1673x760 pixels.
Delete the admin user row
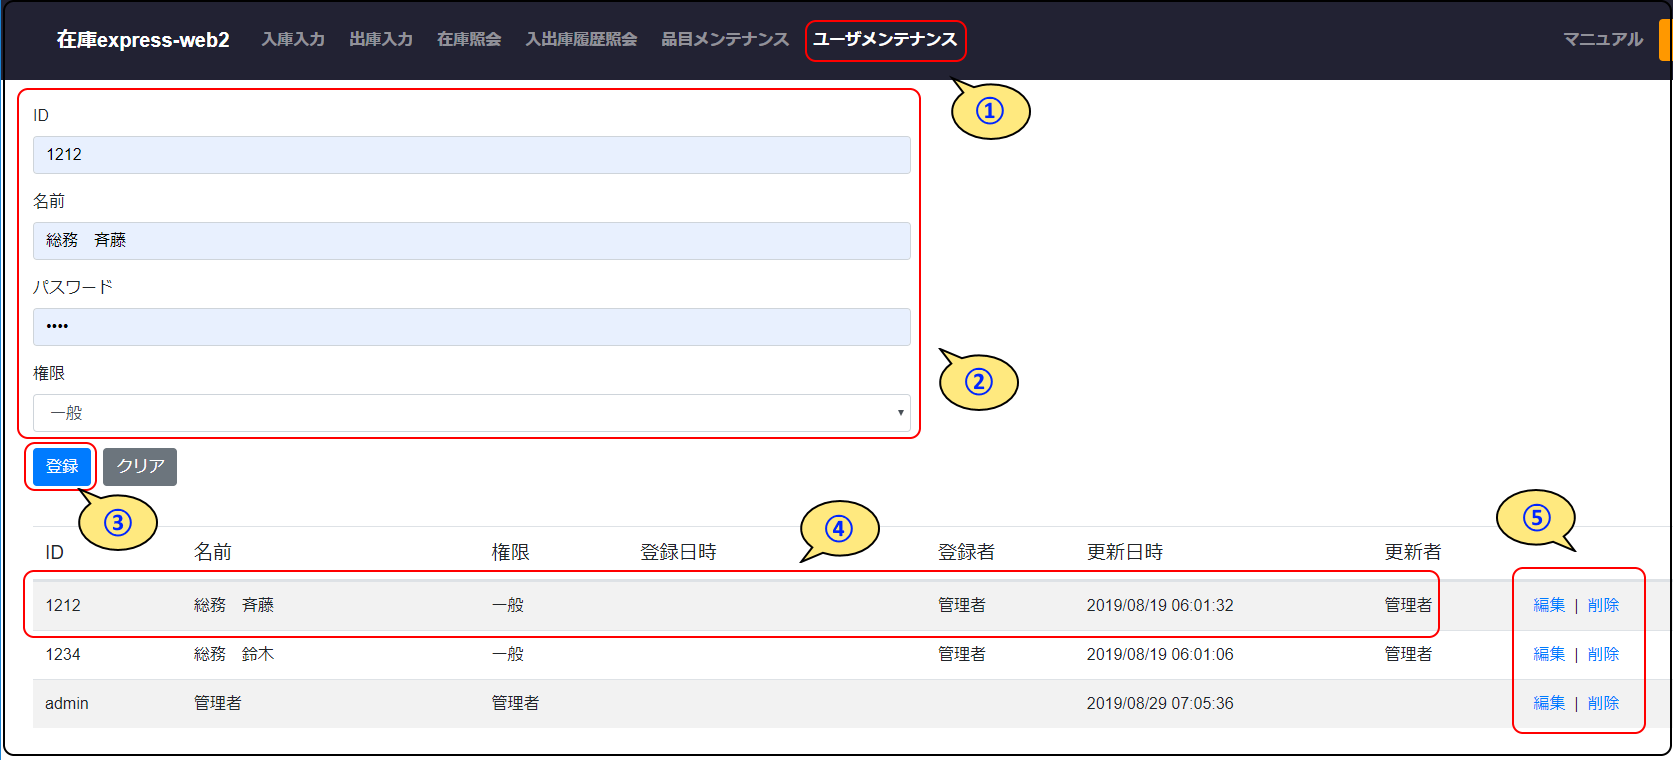1603,703
